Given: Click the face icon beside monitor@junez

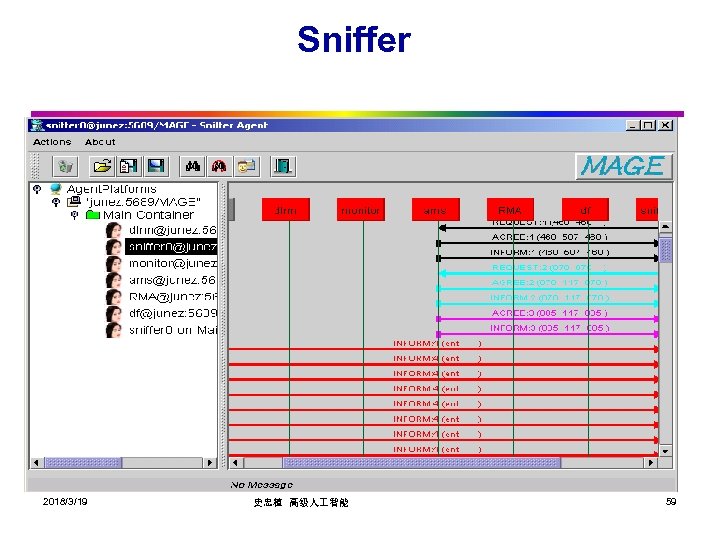Looking at the screenshot, I should (x=113, y=264).
